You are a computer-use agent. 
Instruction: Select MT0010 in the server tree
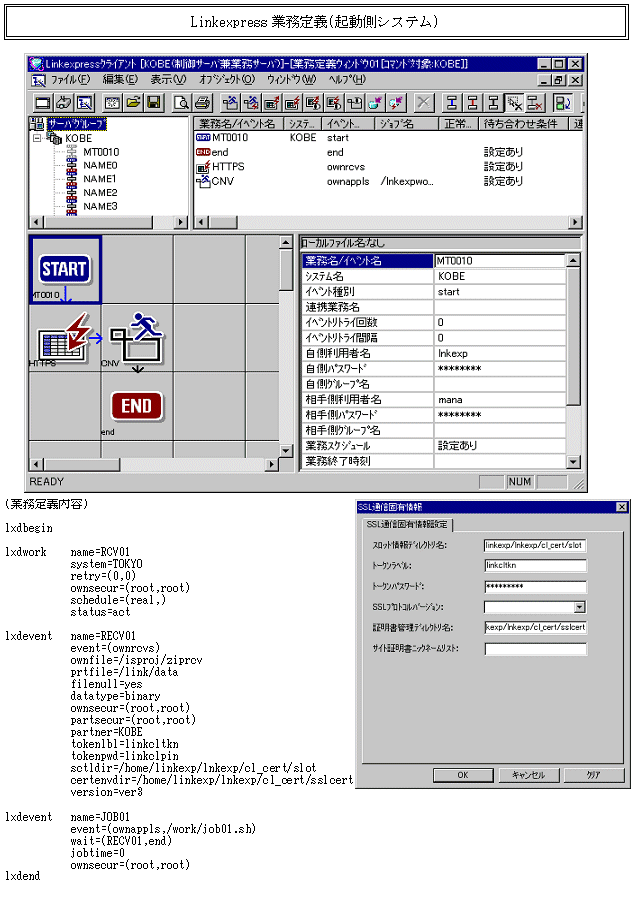coord(101,152)
